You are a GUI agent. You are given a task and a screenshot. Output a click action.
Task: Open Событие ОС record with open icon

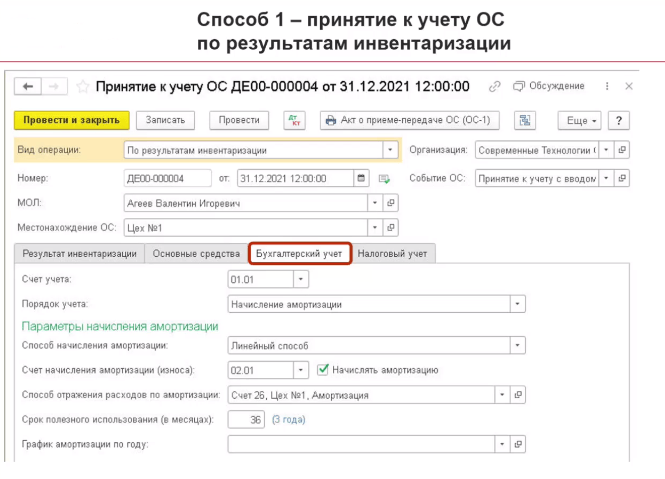622,178
